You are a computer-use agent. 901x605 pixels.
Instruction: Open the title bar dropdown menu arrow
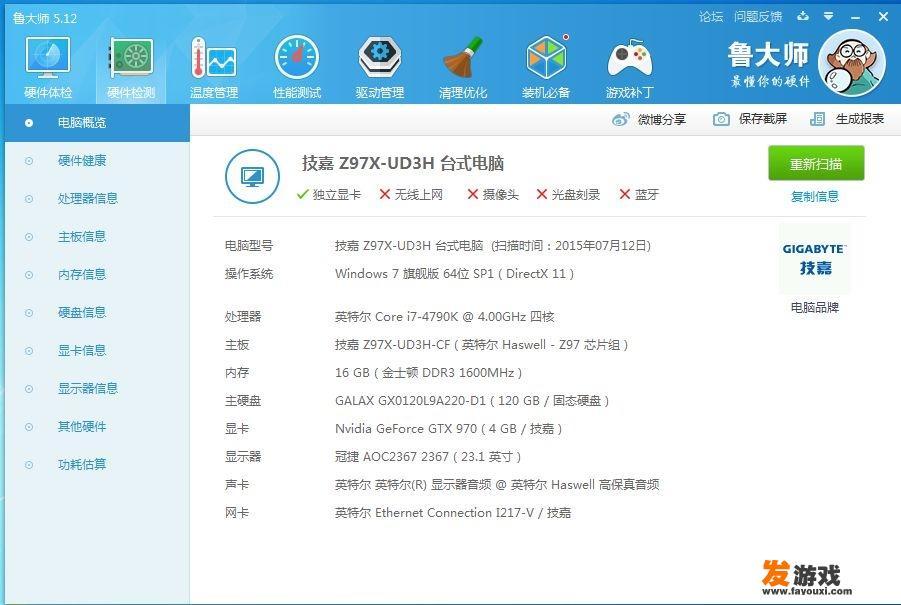click(x=829, y=16)
